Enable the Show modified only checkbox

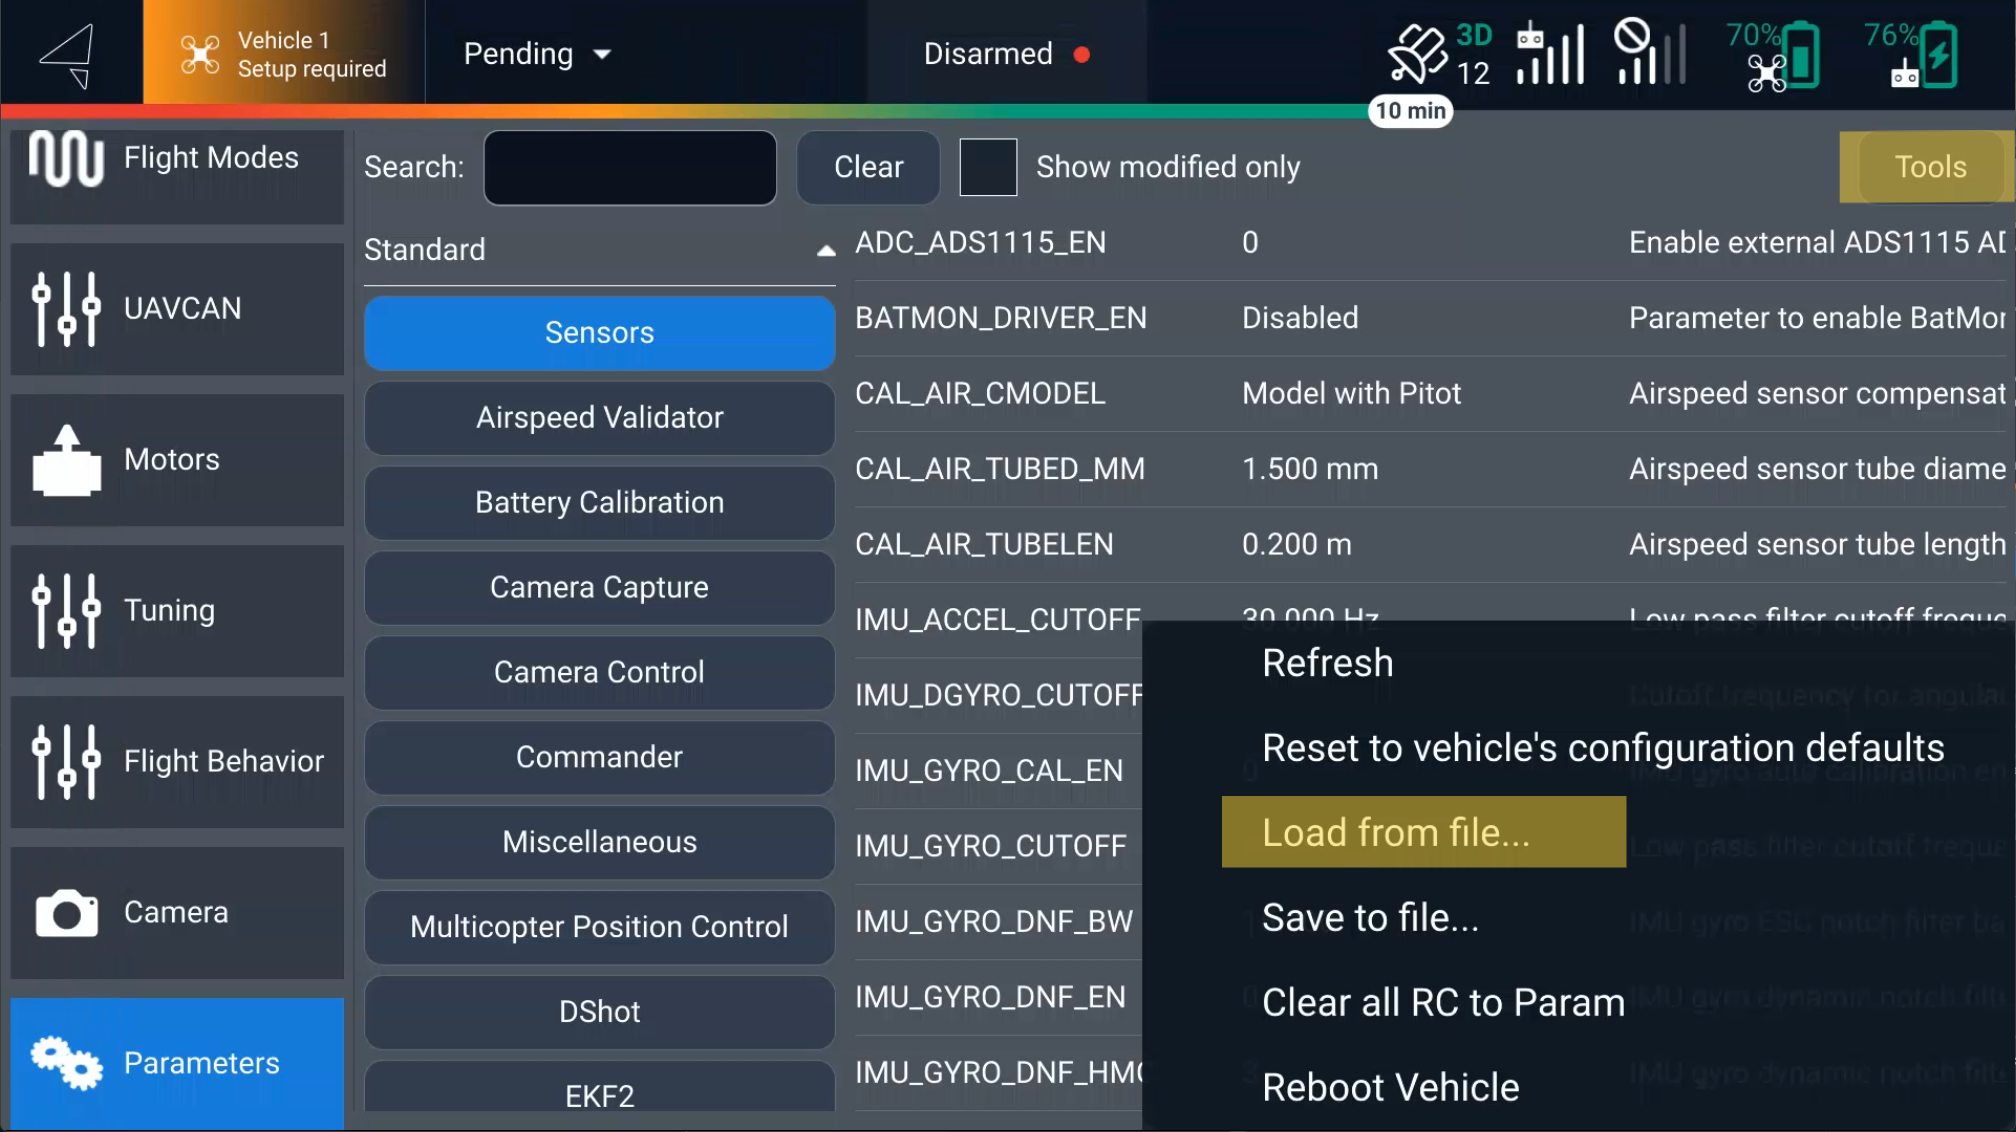[988, 167]
